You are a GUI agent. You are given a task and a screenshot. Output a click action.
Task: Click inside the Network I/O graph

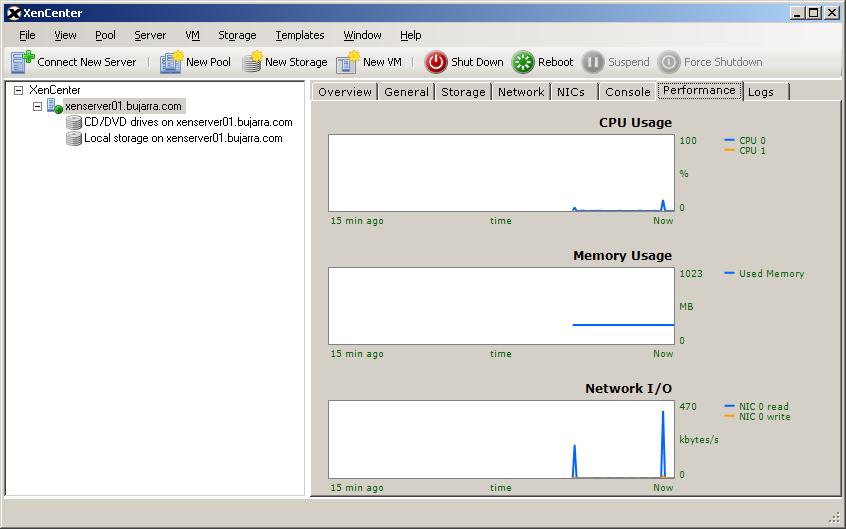(501, 439)
